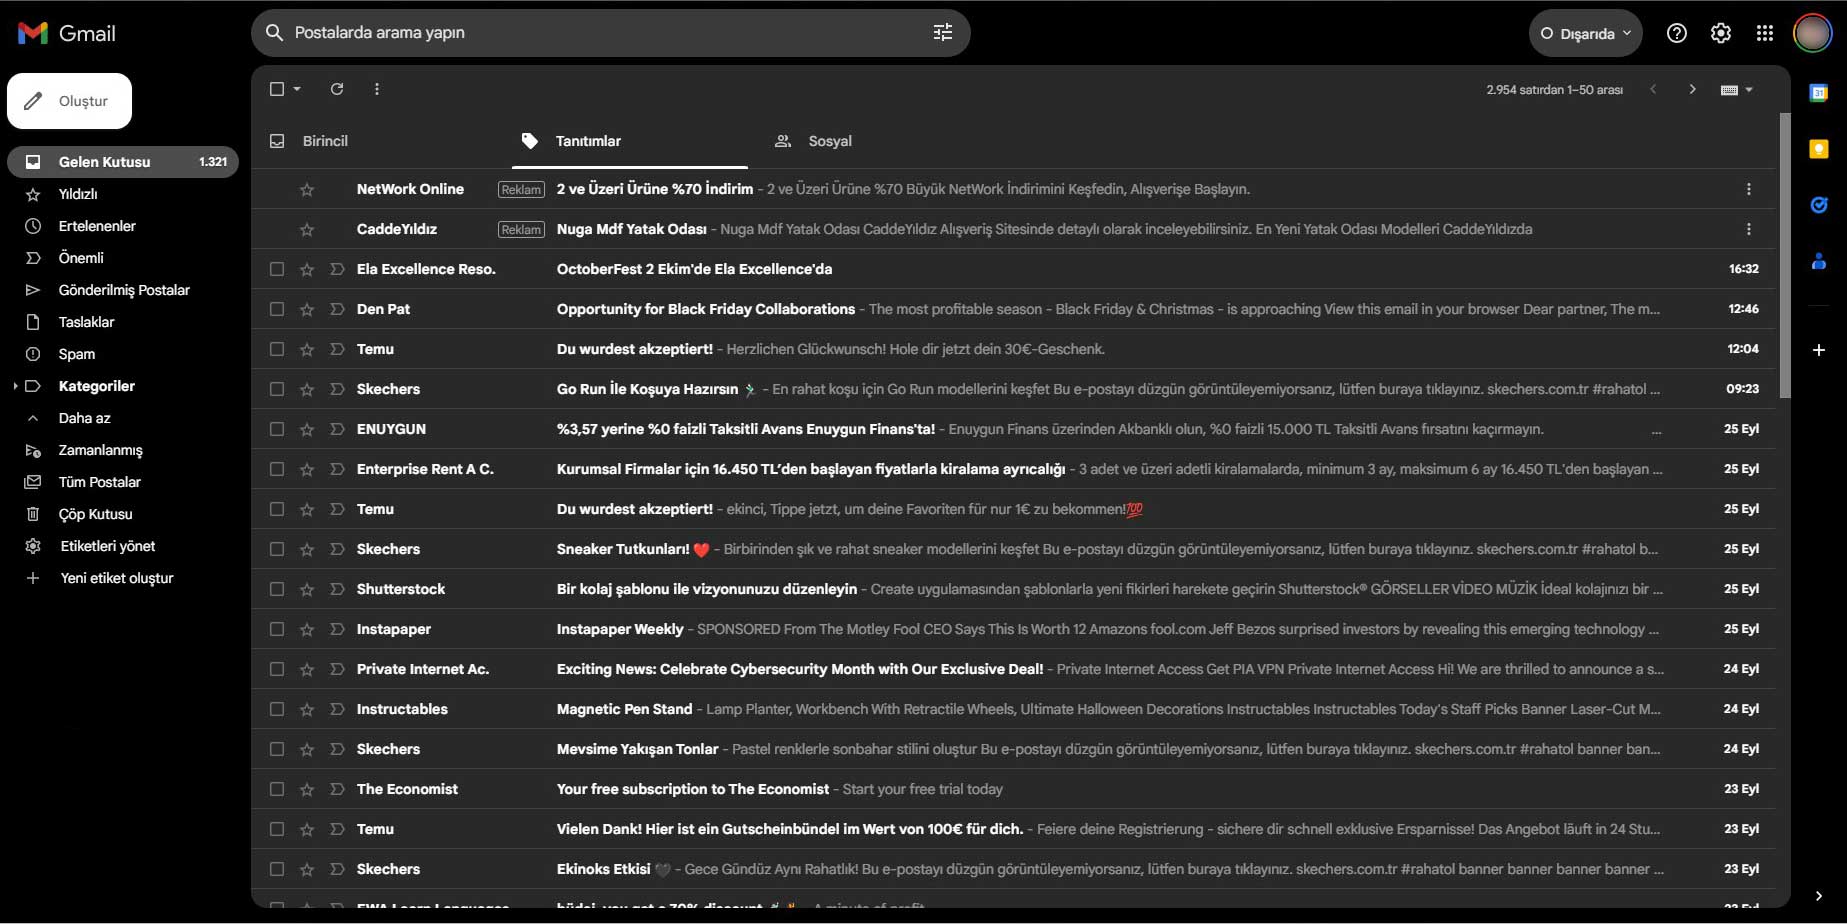
Task: Open the Ertelenenler folder
Action: click(97, 226)
